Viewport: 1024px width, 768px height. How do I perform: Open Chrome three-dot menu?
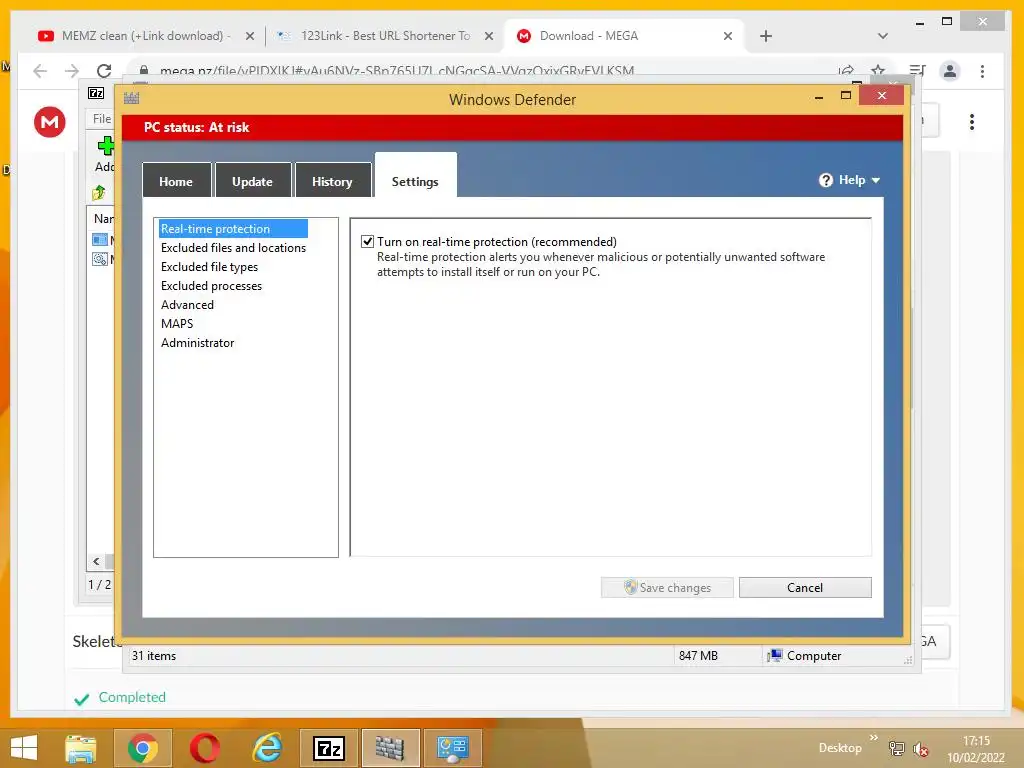click(x=982, y=71)
